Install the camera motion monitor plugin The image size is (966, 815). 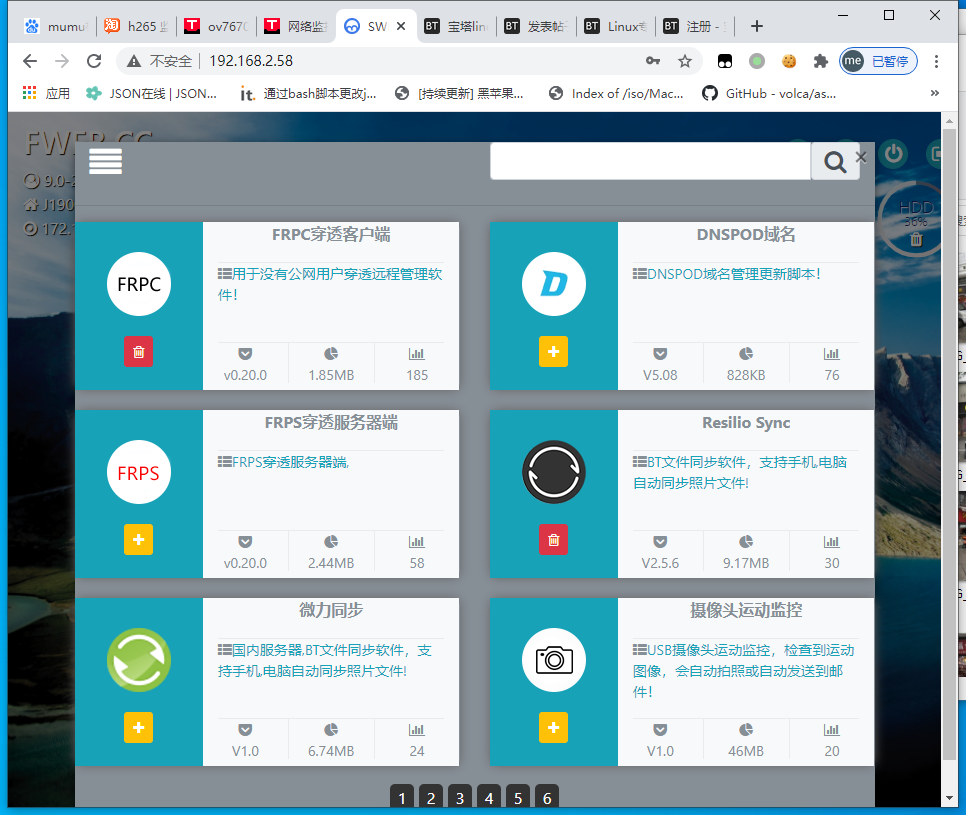tap(553, 728)
